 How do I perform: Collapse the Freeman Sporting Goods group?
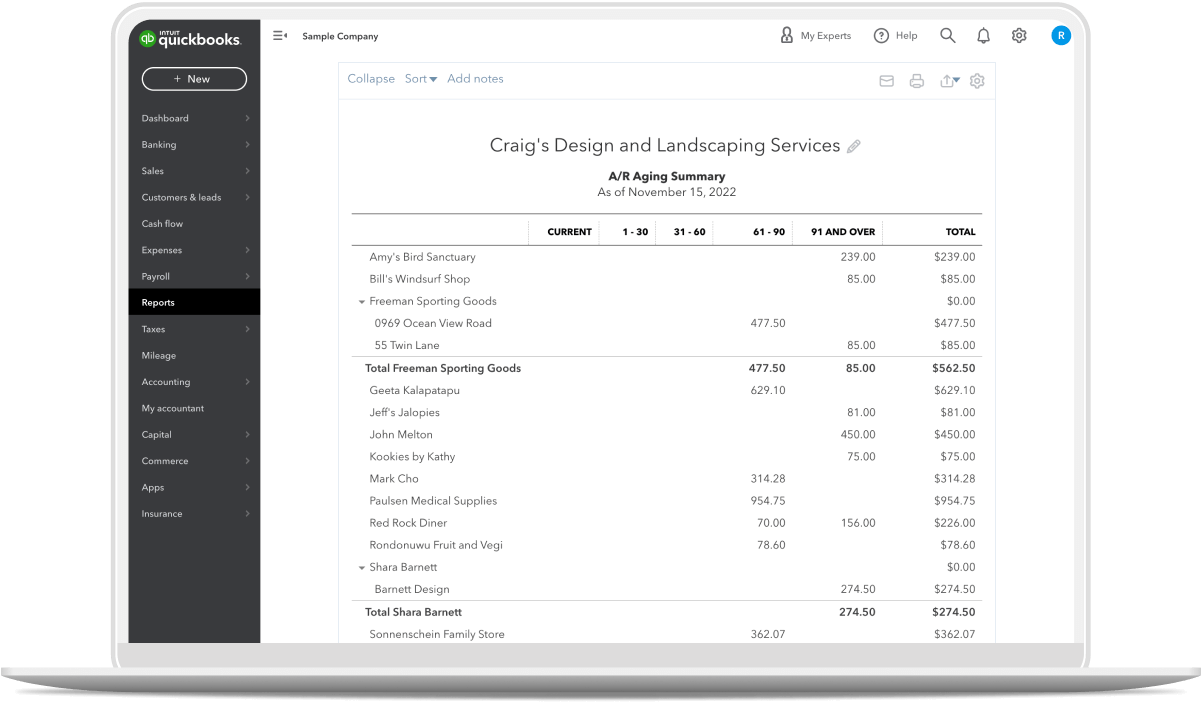(x=361, y=301)
